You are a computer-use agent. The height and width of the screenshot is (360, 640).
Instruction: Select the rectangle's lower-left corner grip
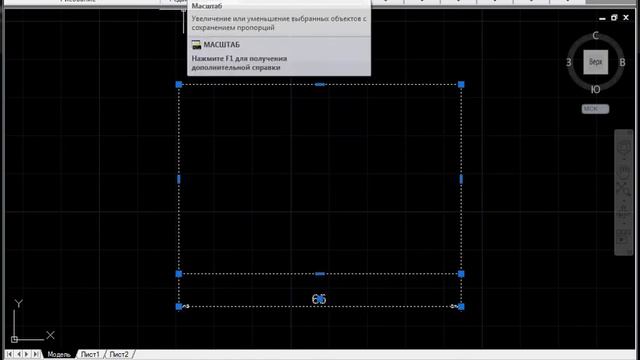[179, 274]
